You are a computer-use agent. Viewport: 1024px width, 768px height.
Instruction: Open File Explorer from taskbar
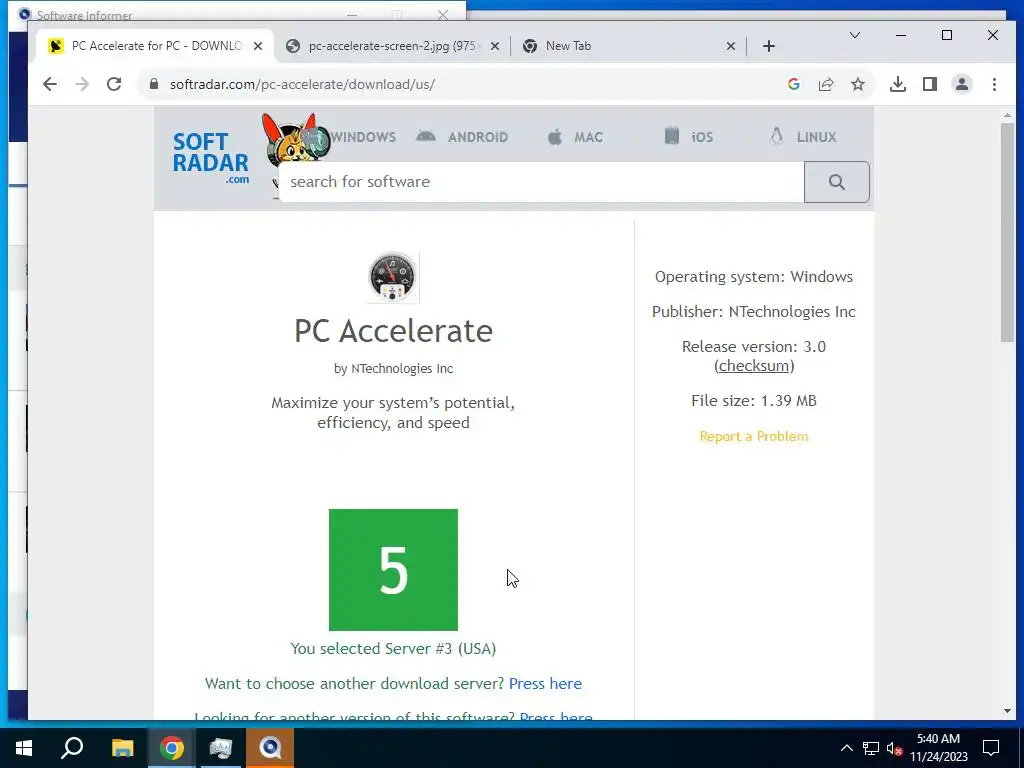point(122,748)
